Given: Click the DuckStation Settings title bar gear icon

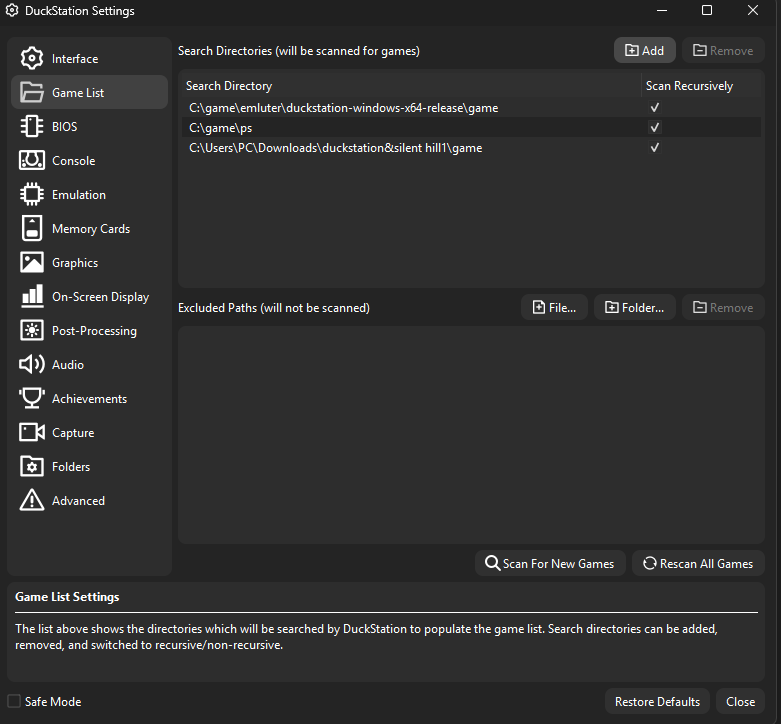Looking at the screenshot, I should coord(12,10).
